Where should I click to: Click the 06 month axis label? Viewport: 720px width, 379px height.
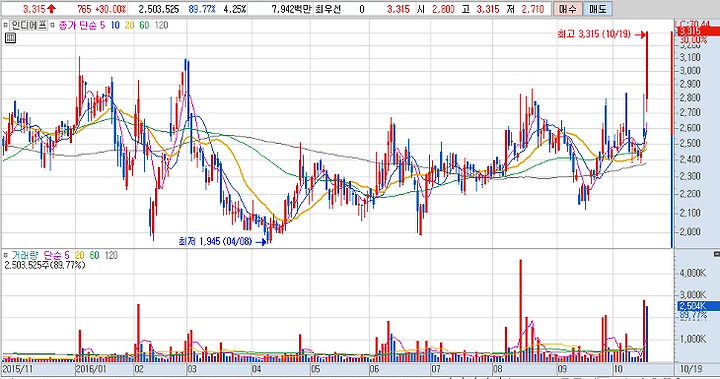pyautogui.click(x=374, y=369)
